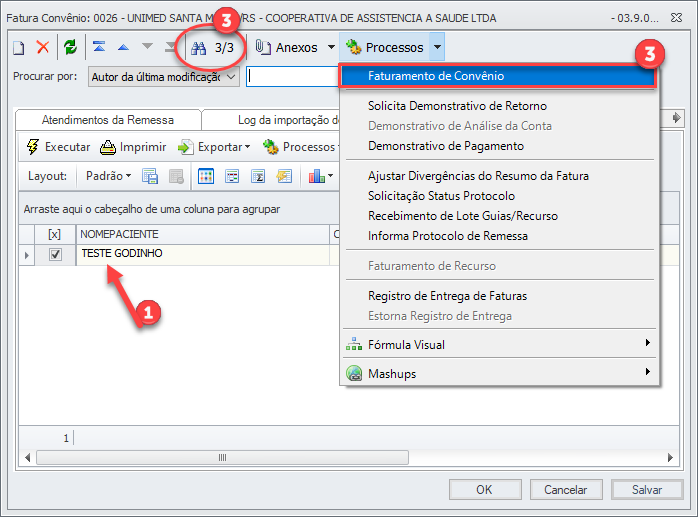
Task: Click the tab scroll right arrow
Action: tap(677, 118)
